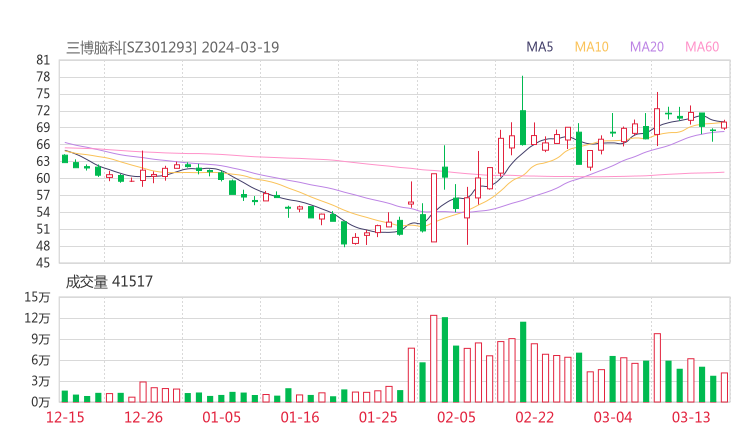The height and width of the screenshot is (440, 740).
Task: Click price axis label 75
Action: pos(42,94)
